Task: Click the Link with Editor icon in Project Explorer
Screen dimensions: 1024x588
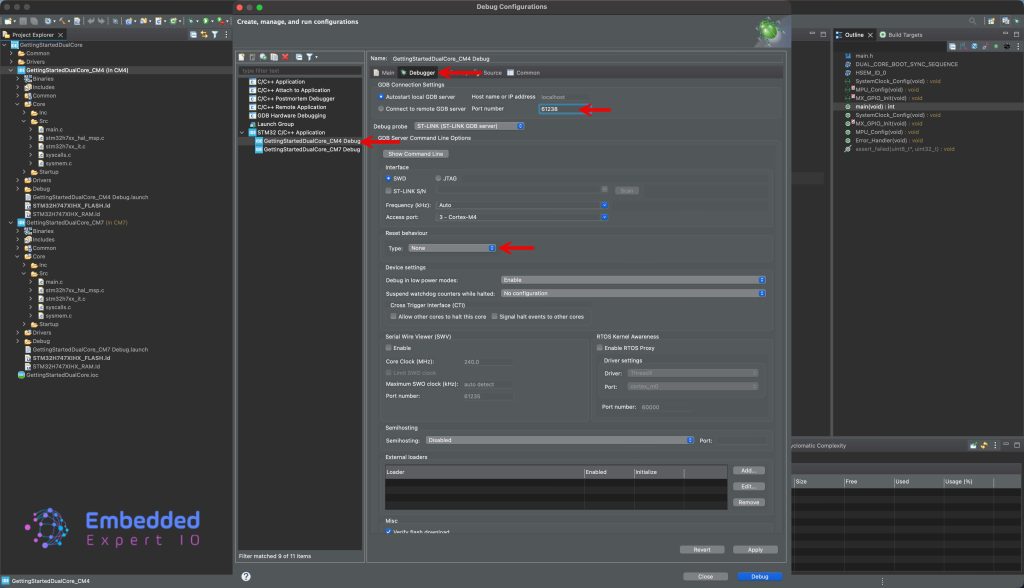Action: click(204, 35)
